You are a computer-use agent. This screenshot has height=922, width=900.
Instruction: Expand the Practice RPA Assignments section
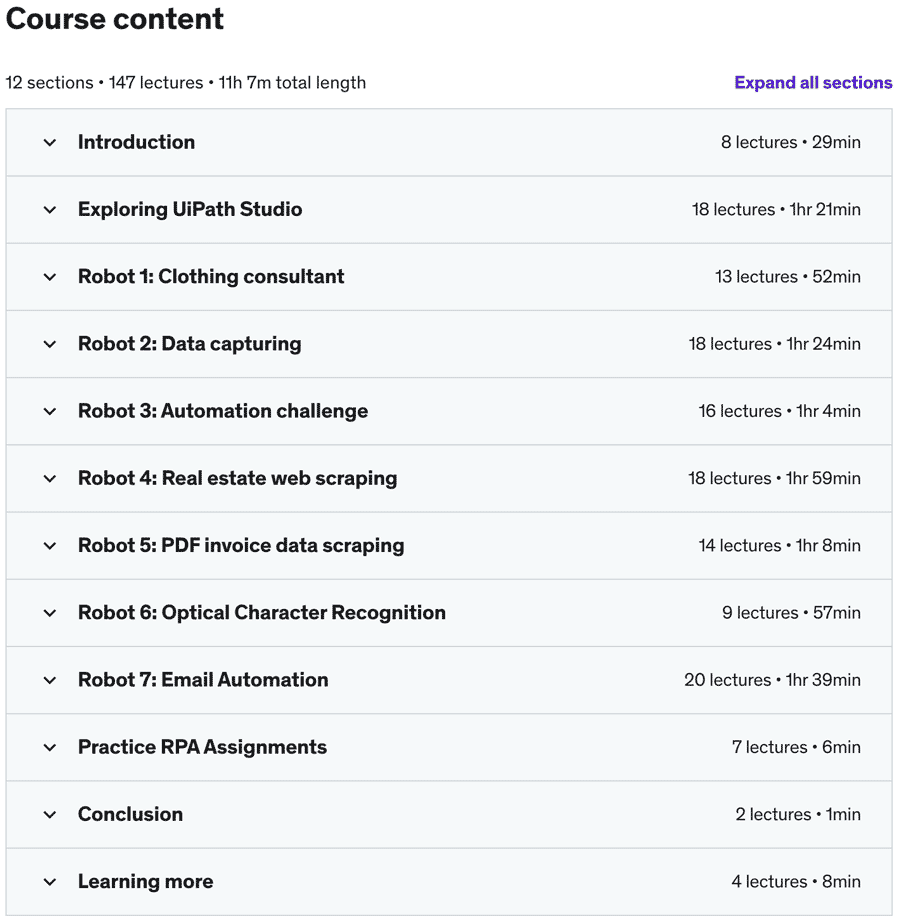pyautogui.click(x=202, y=747)
